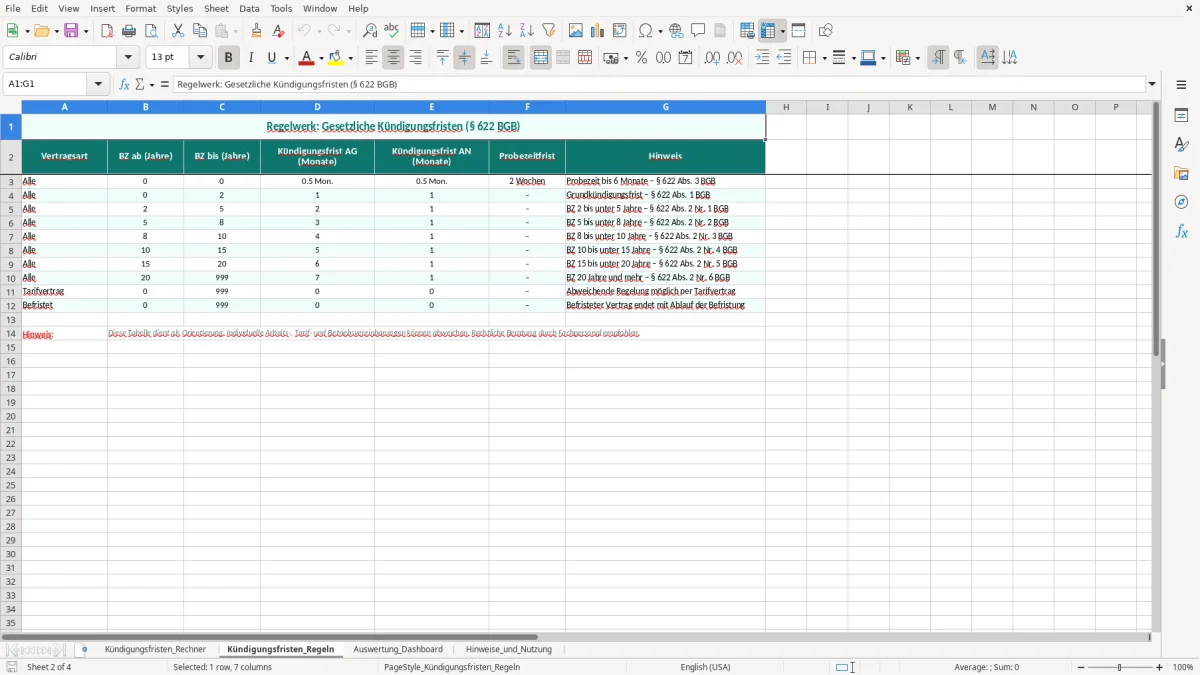Screen dimensions: 1200x675
Task: Open sidebar Navigator compass icon
Action: click(x=1181, y=202)
